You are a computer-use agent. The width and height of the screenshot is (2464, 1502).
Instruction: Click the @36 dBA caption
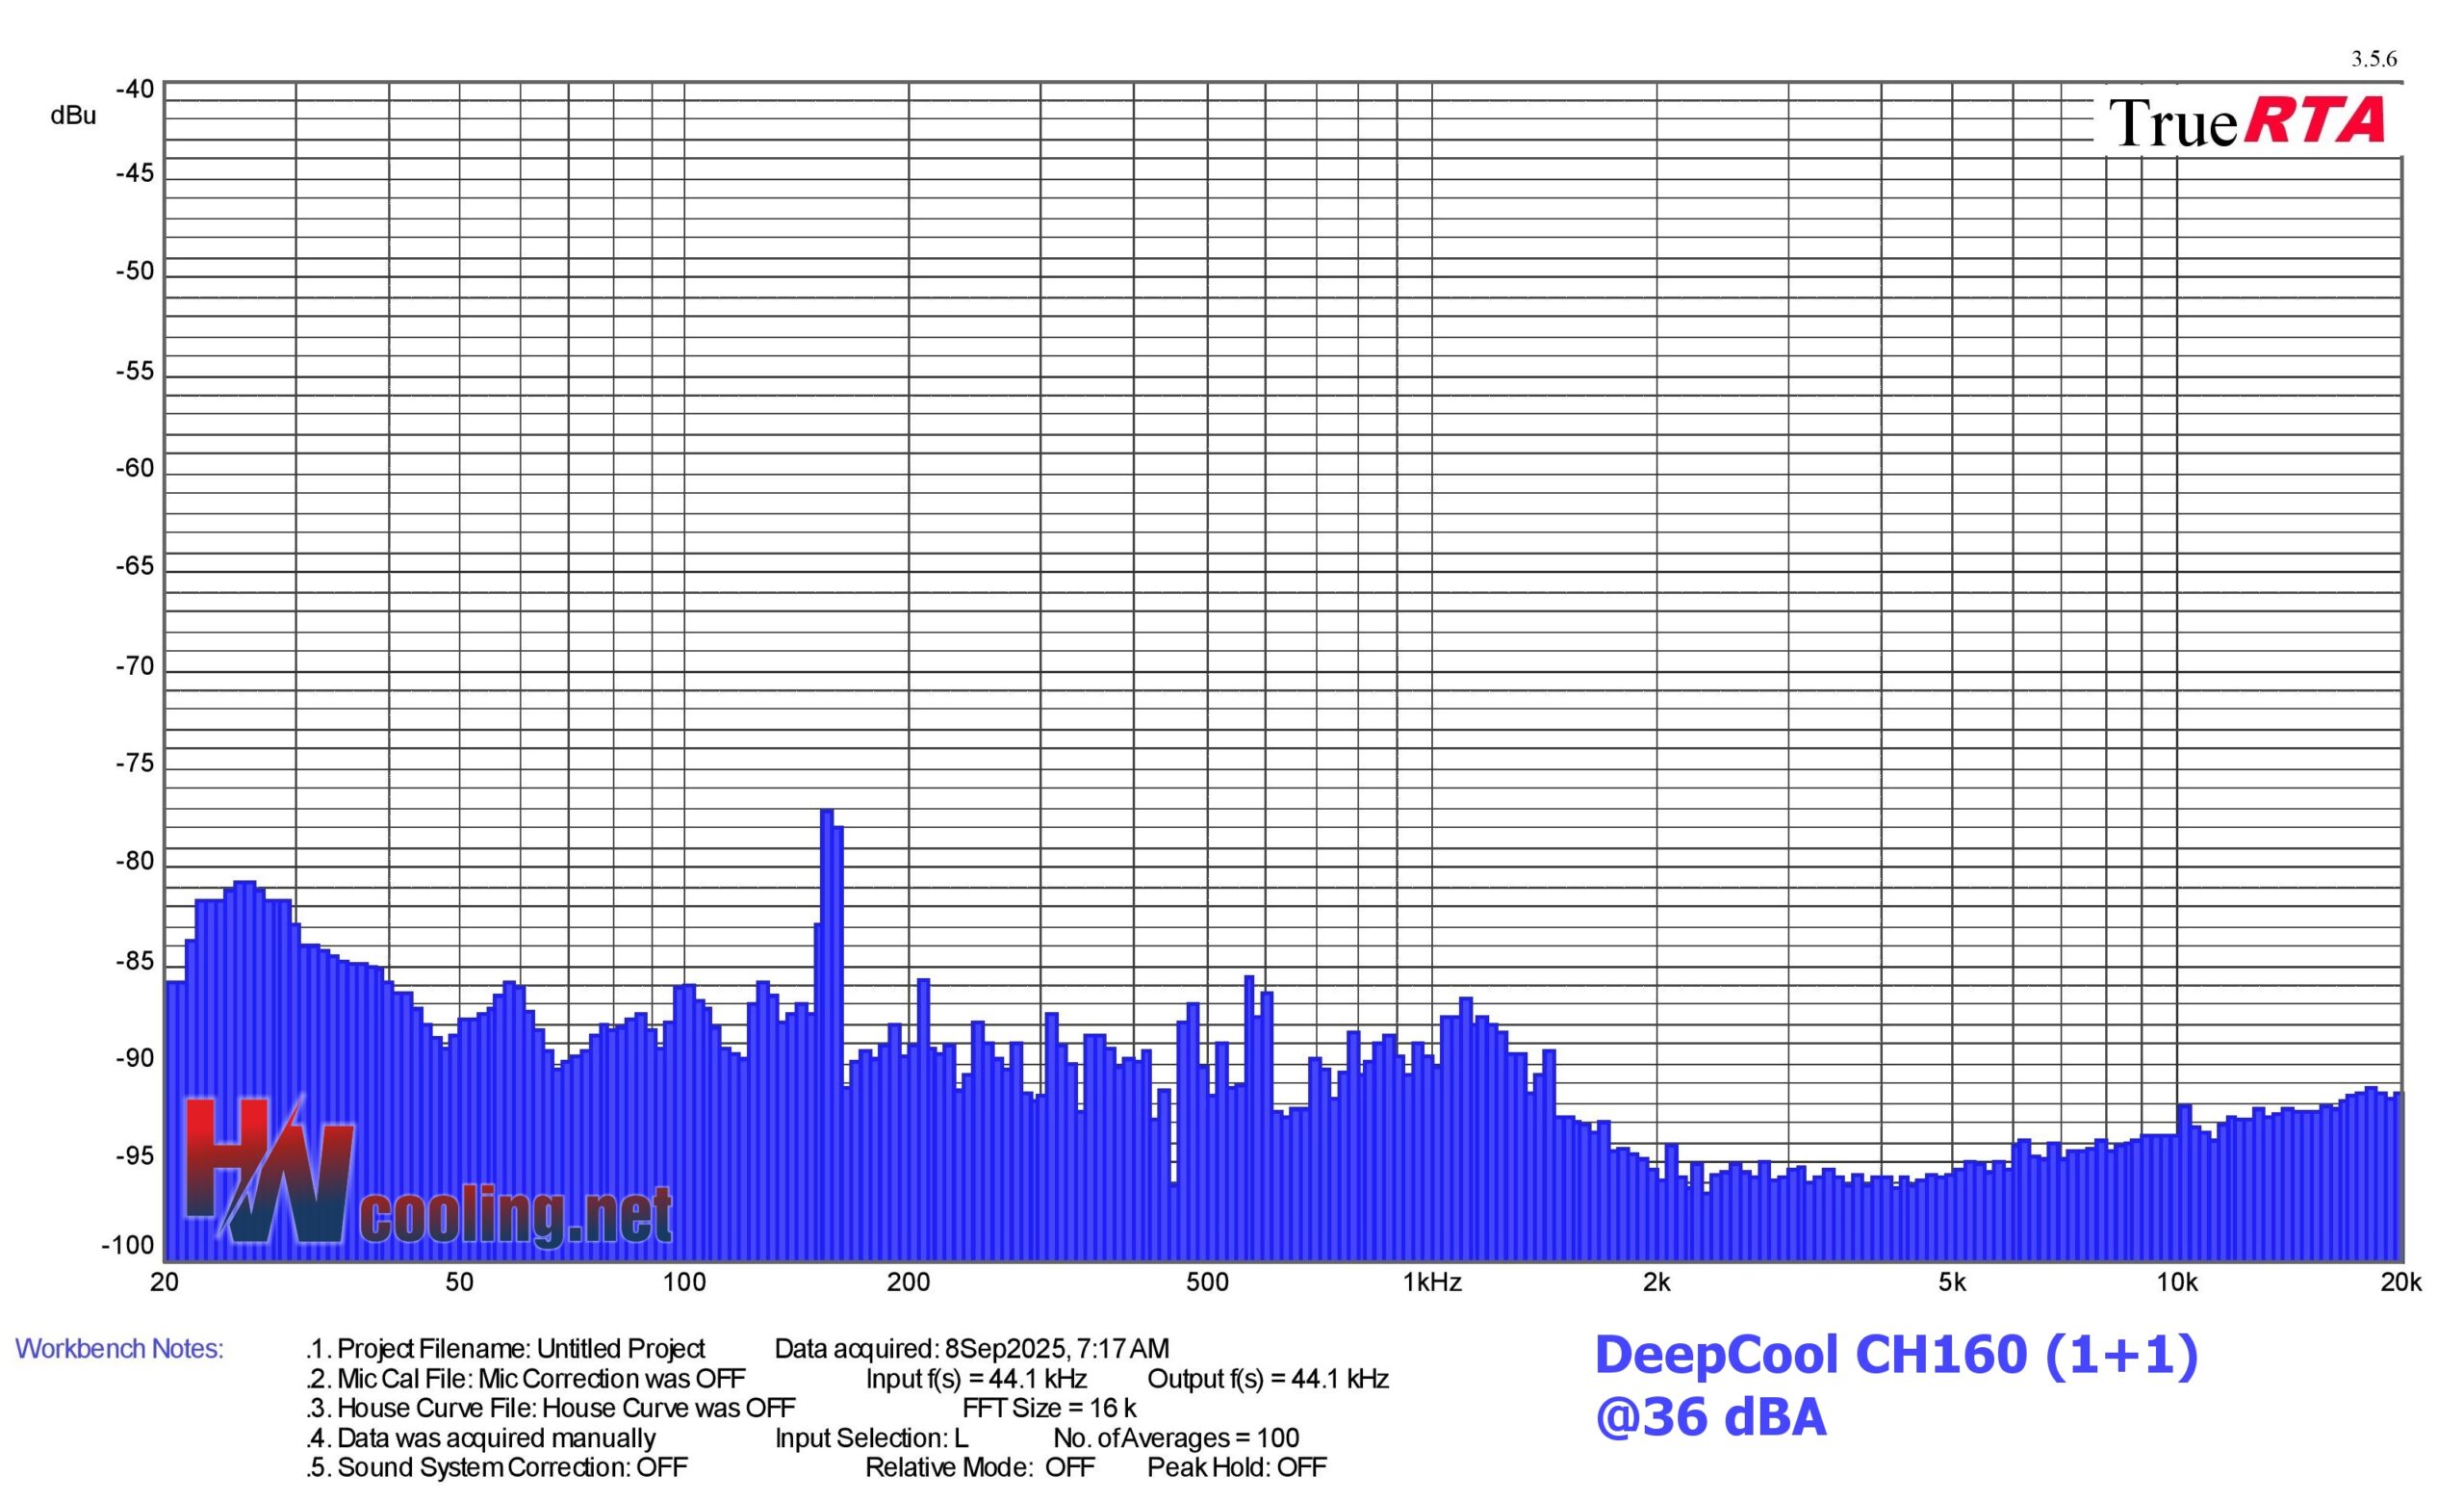[x=1710, y=1418]
